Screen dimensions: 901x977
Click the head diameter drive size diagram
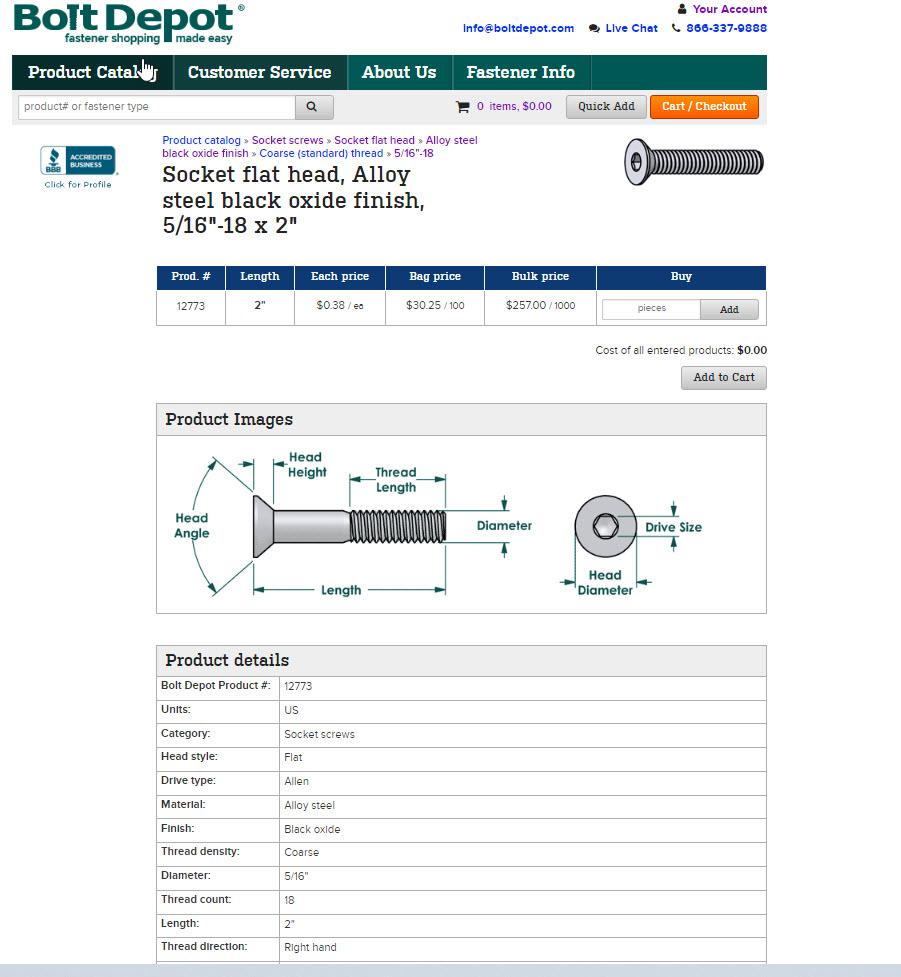(x=631, y=544)
